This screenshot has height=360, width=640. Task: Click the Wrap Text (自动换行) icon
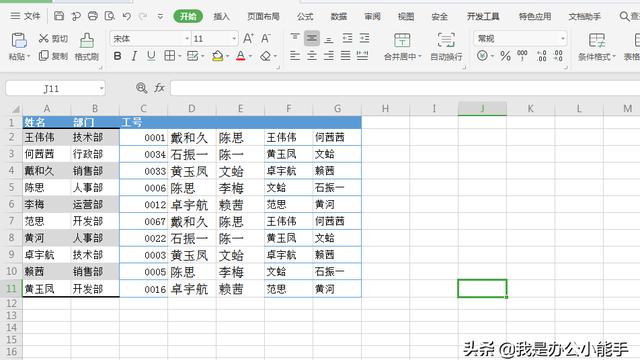tap(446, 40)
